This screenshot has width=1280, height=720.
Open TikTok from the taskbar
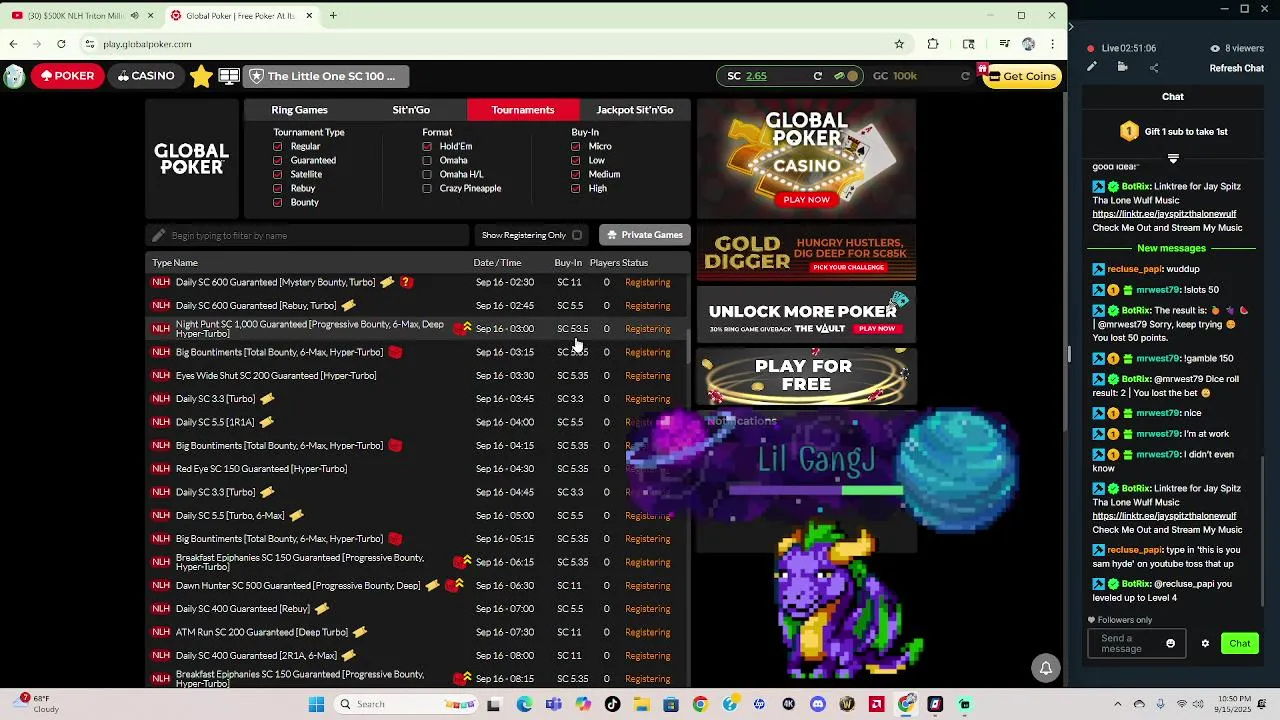click(612, 704)
